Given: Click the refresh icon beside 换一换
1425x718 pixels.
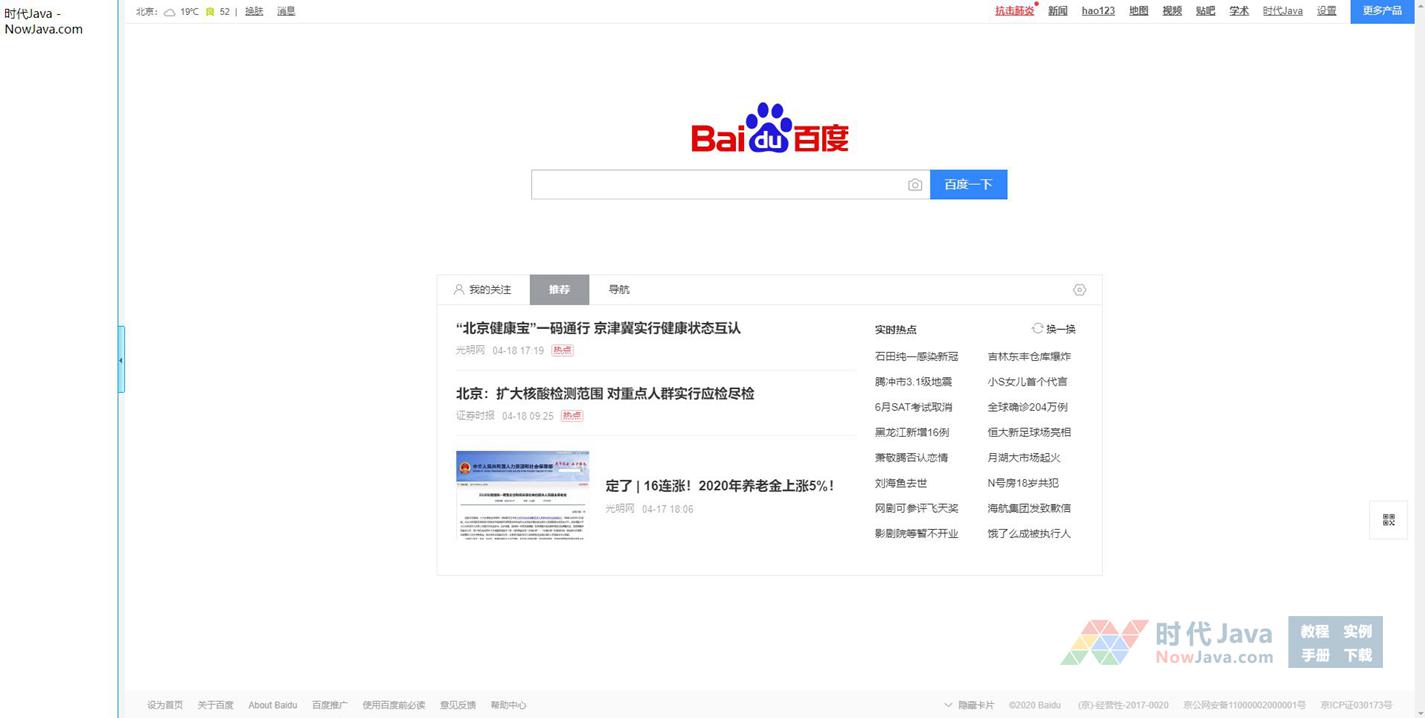Looking at the screenshot, I should point(1037,328).
